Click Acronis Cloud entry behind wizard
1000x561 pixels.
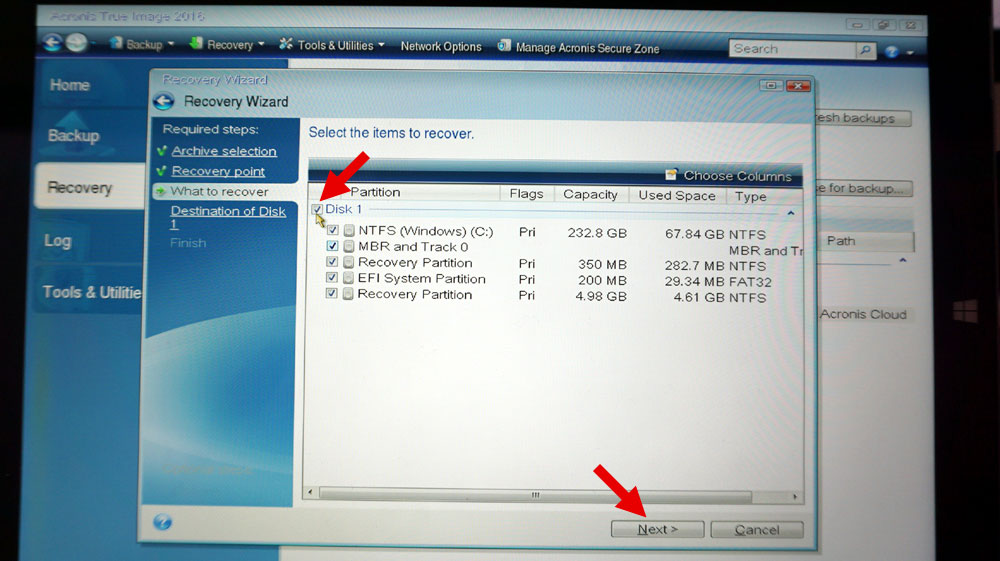point(863,314)
